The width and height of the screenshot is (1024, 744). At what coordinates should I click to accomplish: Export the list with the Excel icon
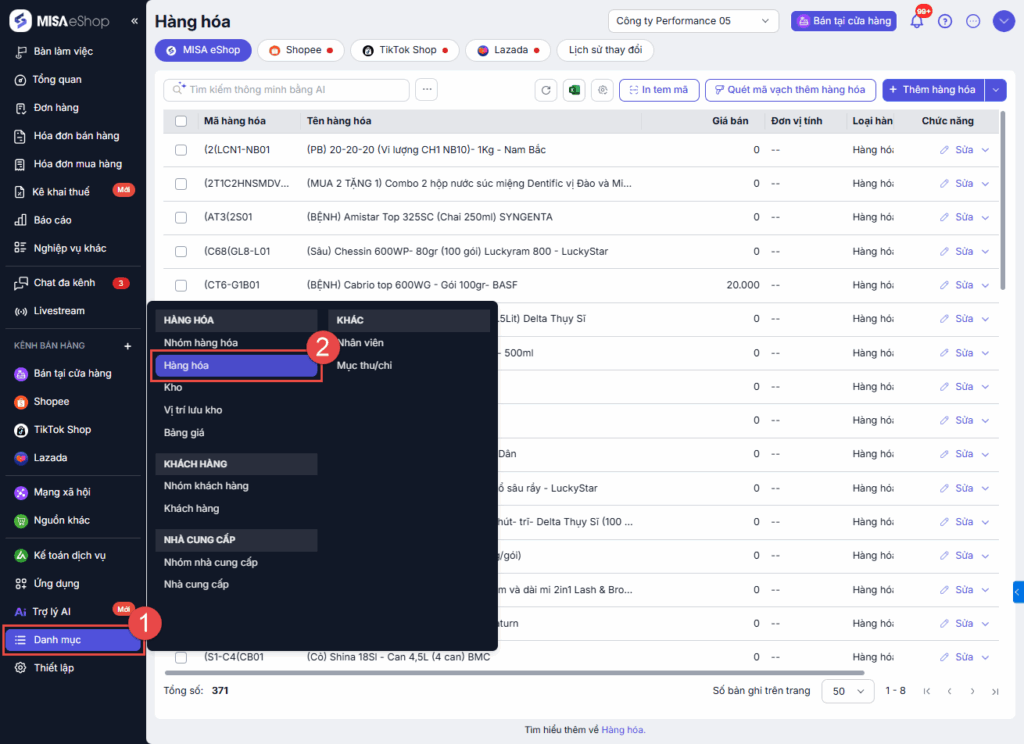pyautogui.click(x=574, y=89)
